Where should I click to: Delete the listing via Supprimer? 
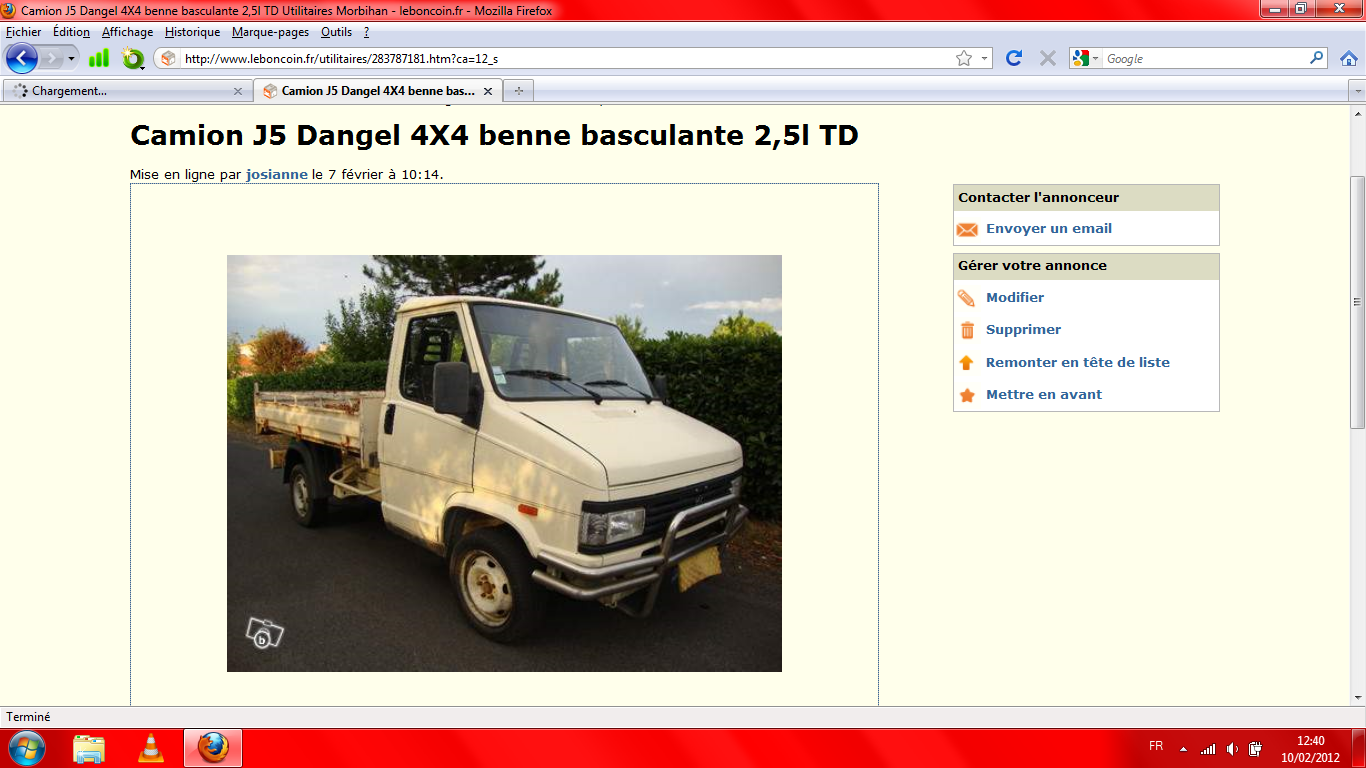coord(1023,330)
